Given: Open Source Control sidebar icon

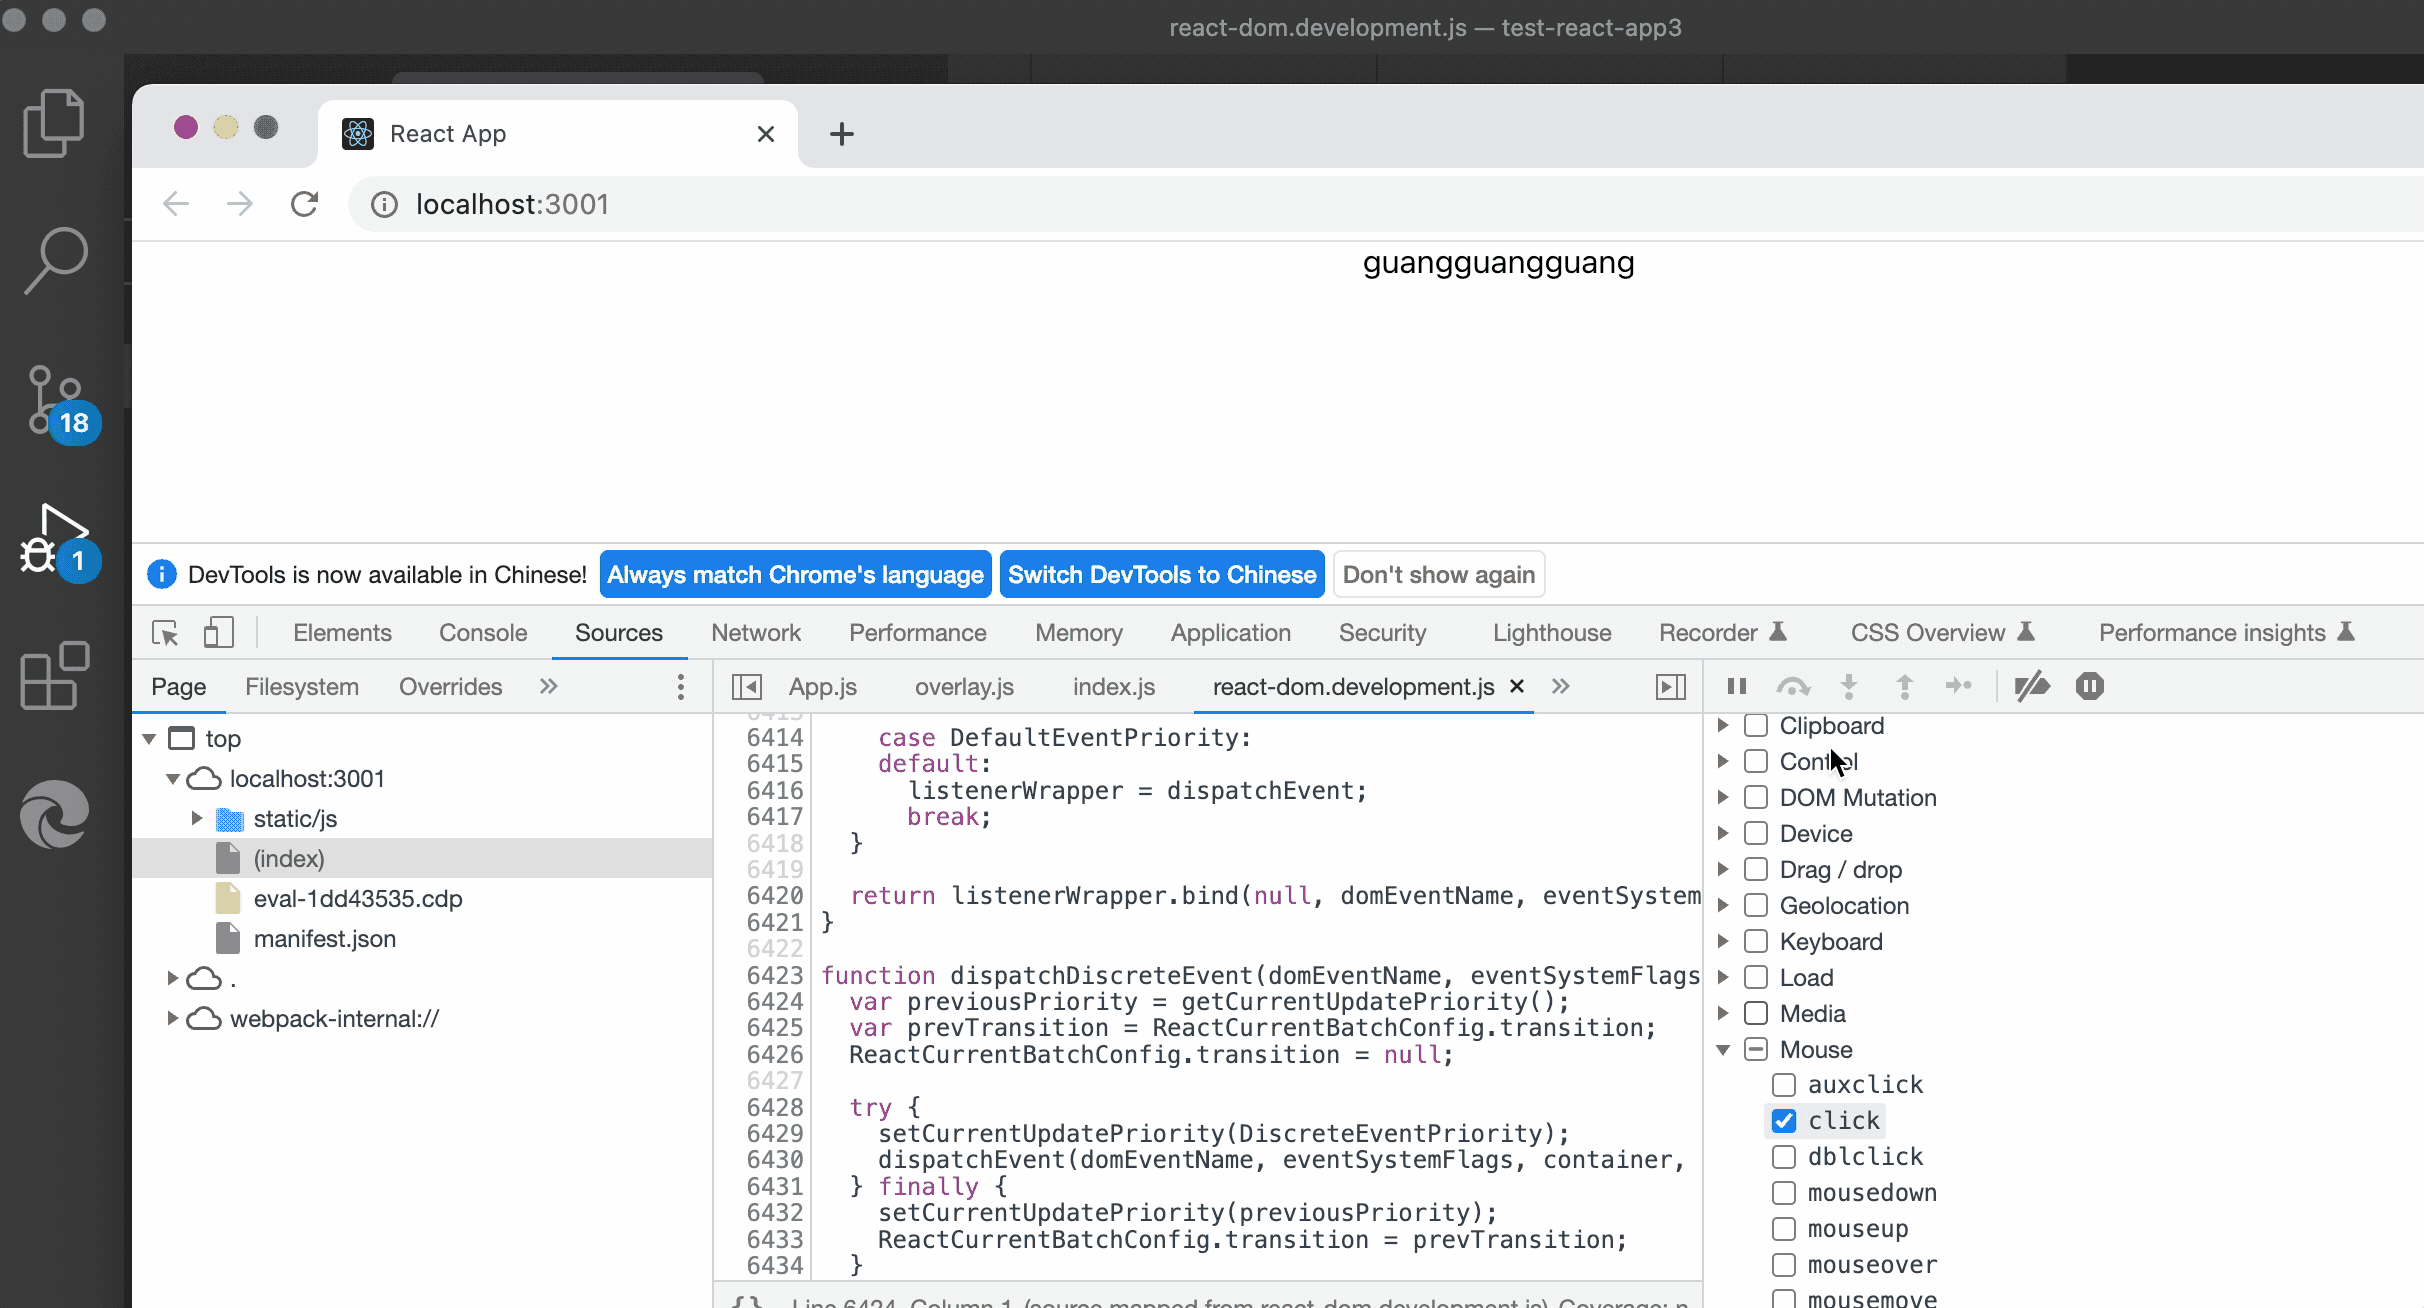Looking at the screenshot, I should (x=56, y=400).
